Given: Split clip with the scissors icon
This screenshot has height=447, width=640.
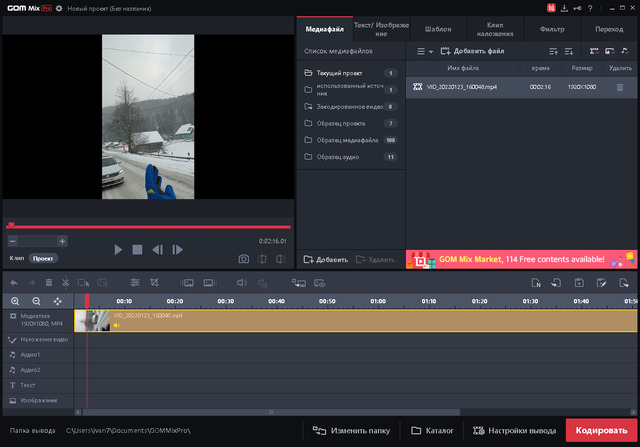Looking at the screenshot, I should tap(65, 282).
